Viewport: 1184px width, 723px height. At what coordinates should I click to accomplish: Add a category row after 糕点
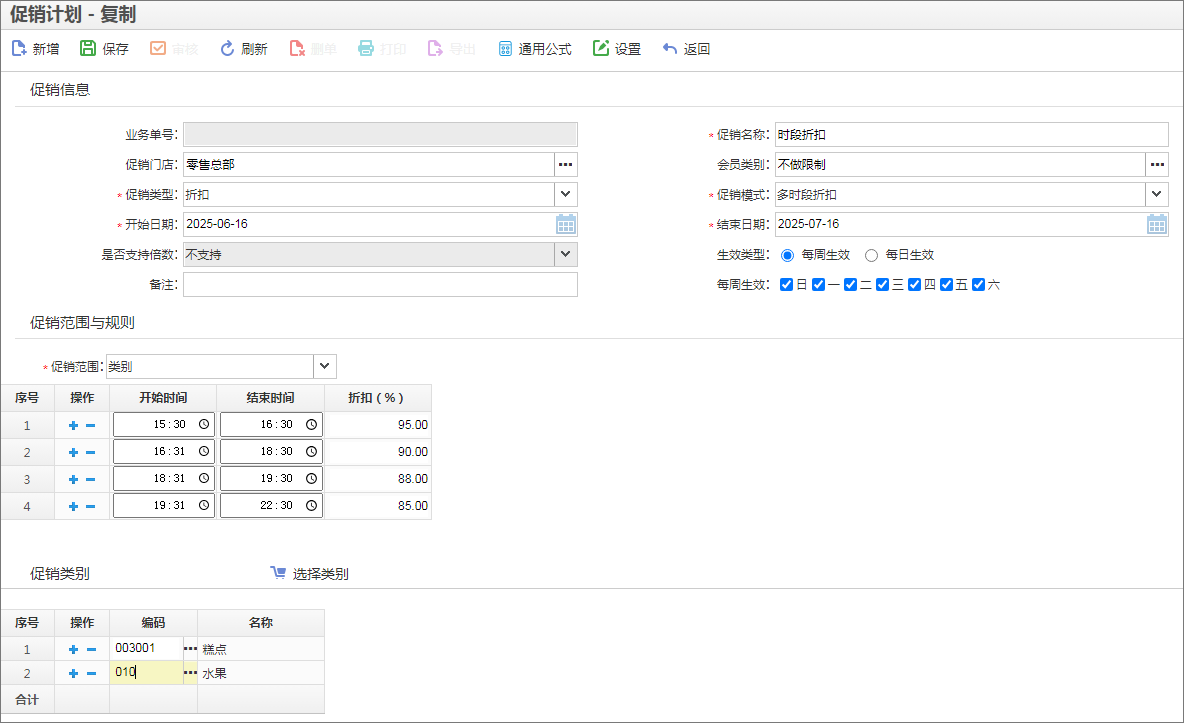tap(73, 650)
